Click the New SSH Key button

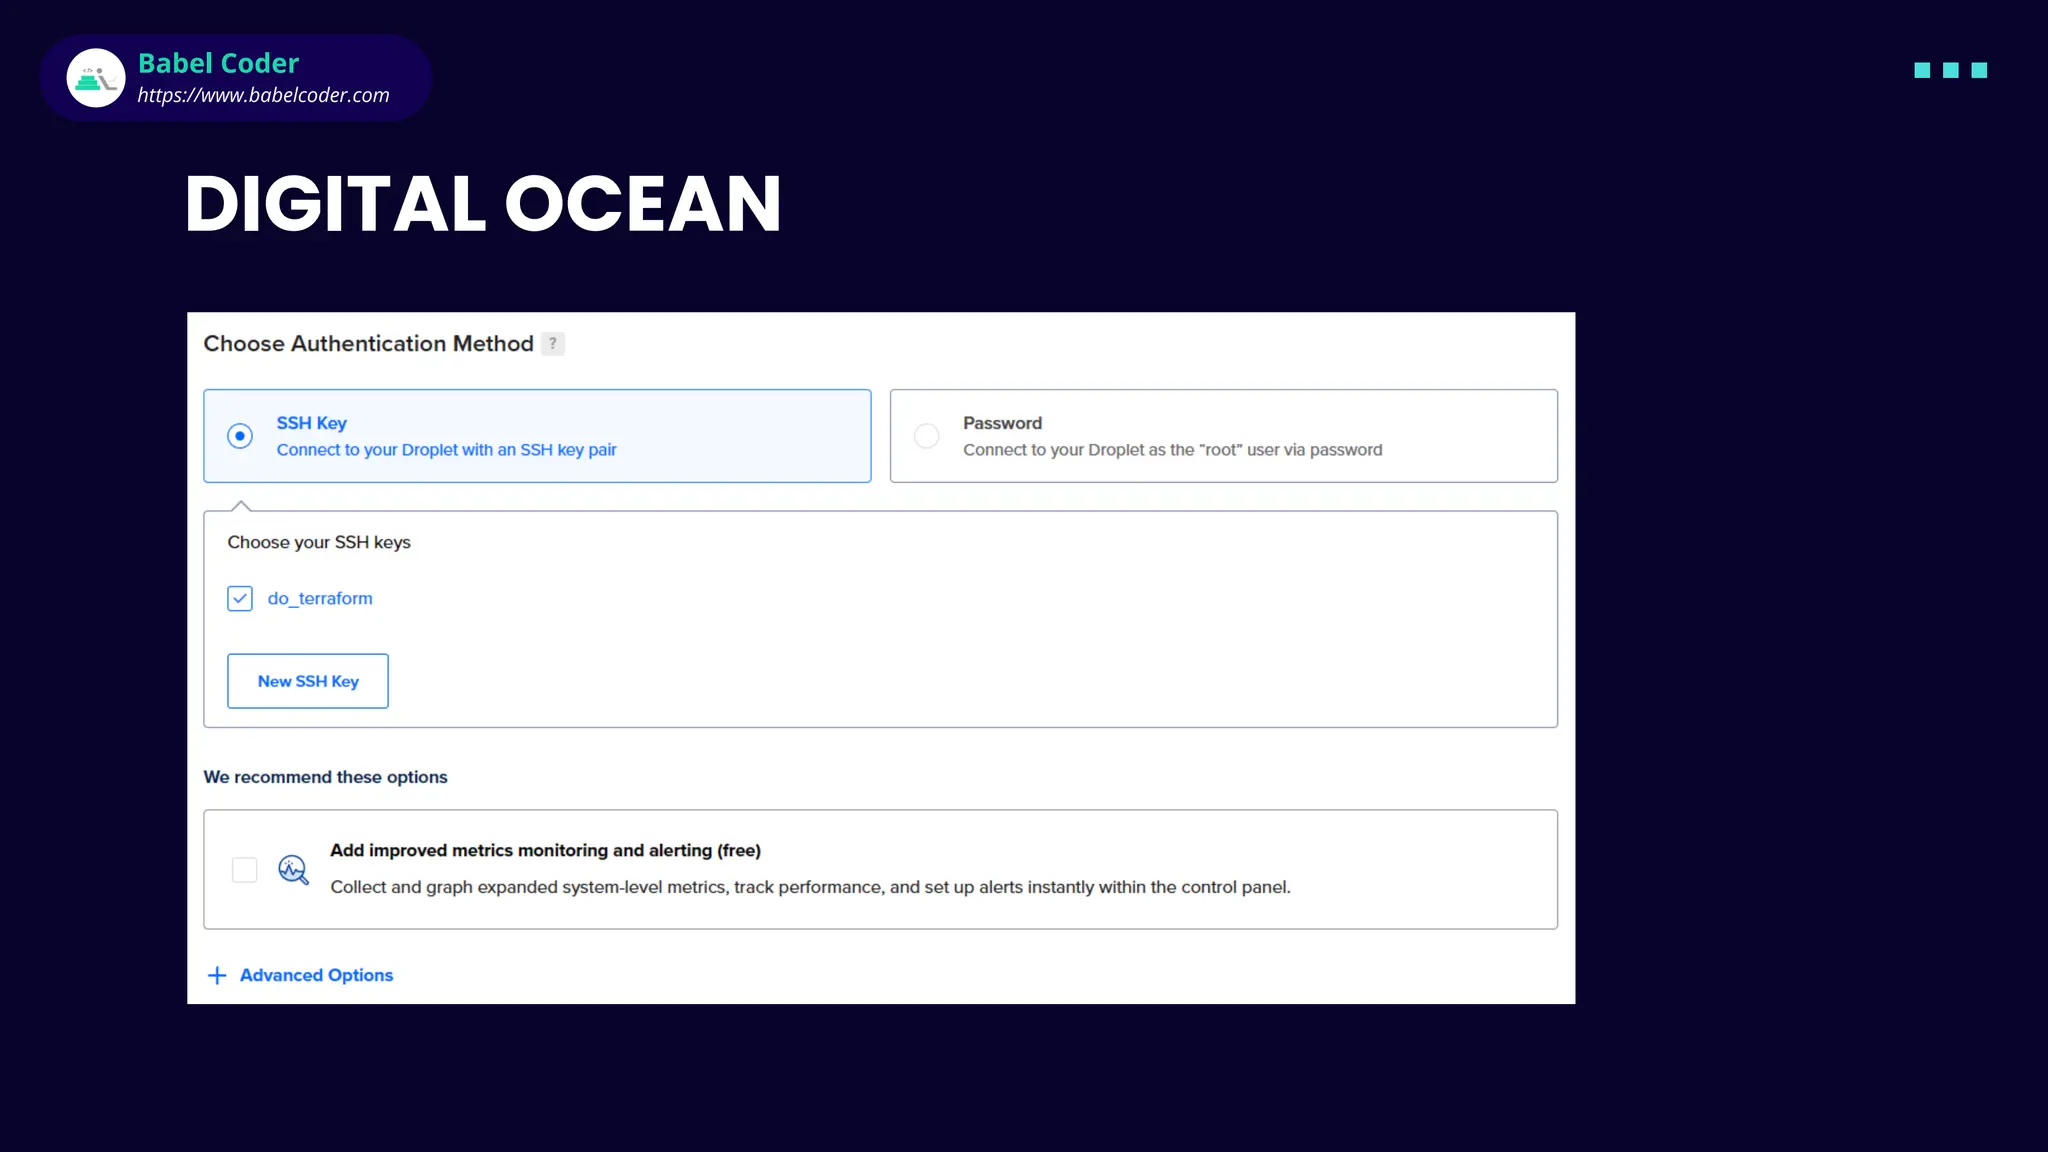point(308,681)
